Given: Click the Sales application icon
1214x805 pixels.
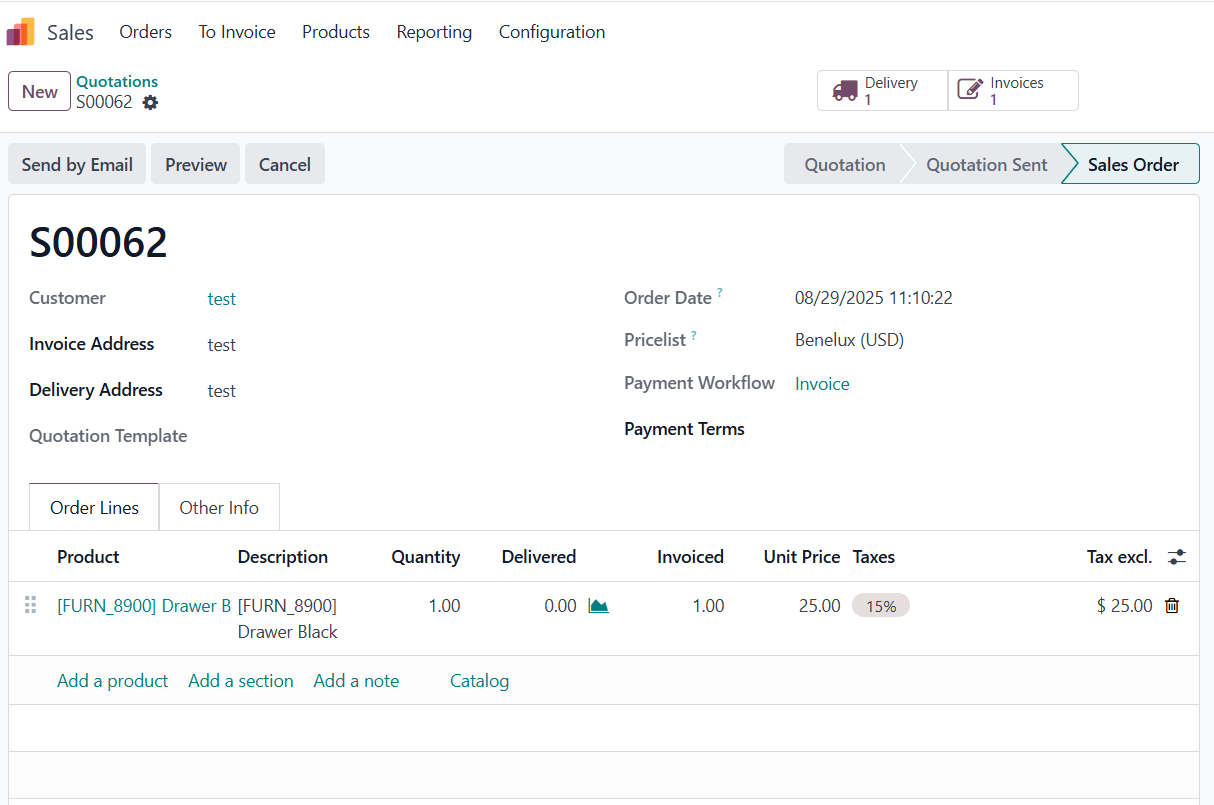Looking at the screenshot, I should [x=20, y=31].
